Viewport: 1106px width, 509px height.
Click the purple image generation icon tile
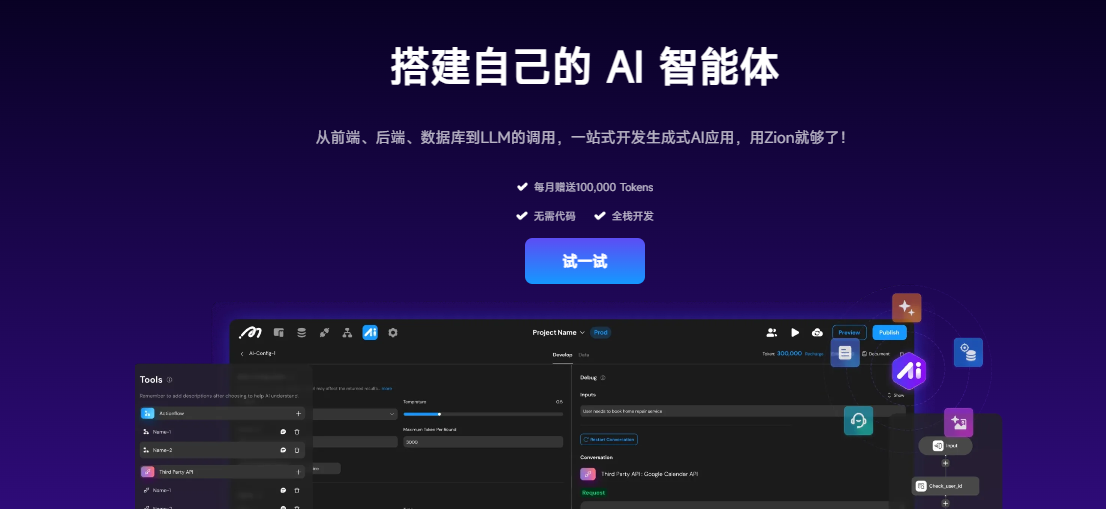point(959,422)
